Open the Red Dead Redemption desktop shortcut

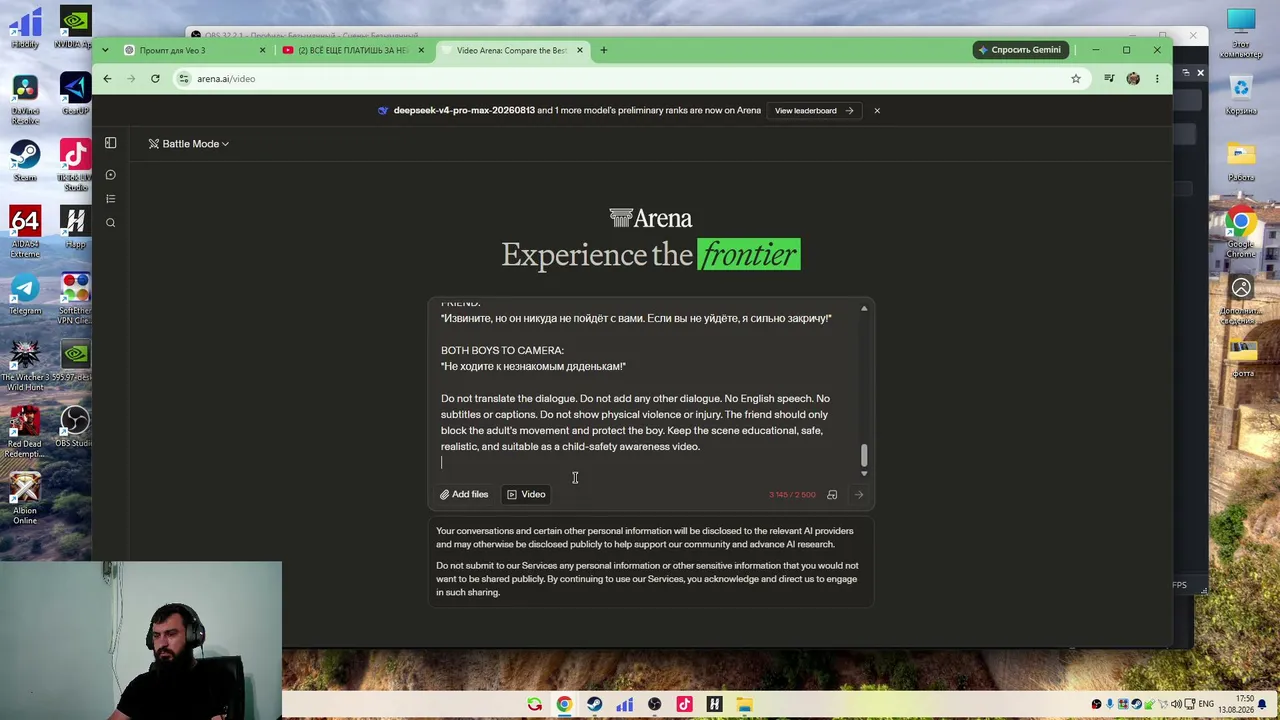(25, 432)
